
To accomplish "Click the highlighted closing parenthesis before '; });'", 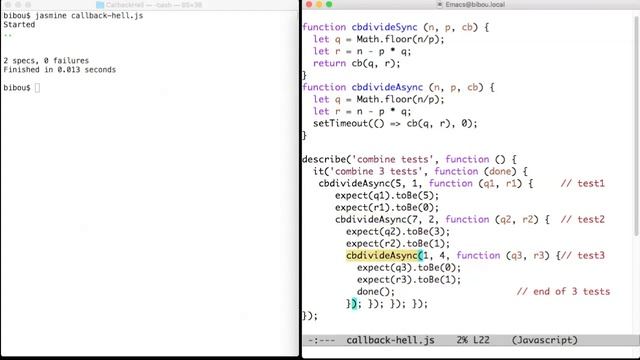I will 354,304.
